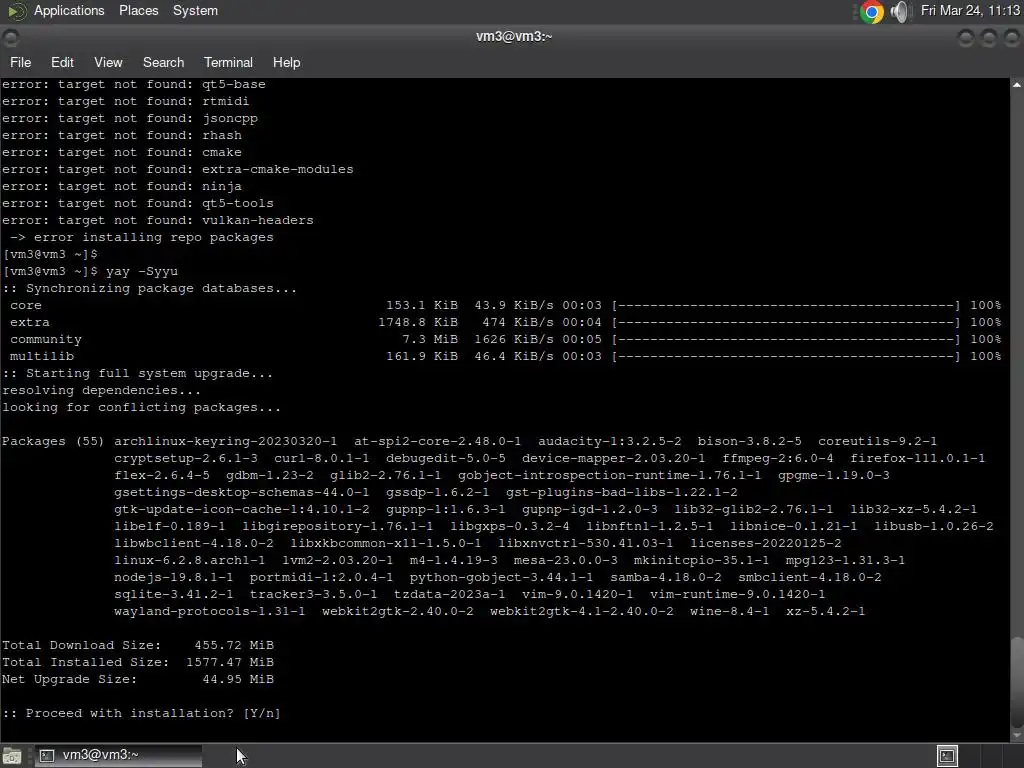Click the 'curl-8.0.1-1' package name
This screenshot has width=1024, height=768.
tap(321, 458)
